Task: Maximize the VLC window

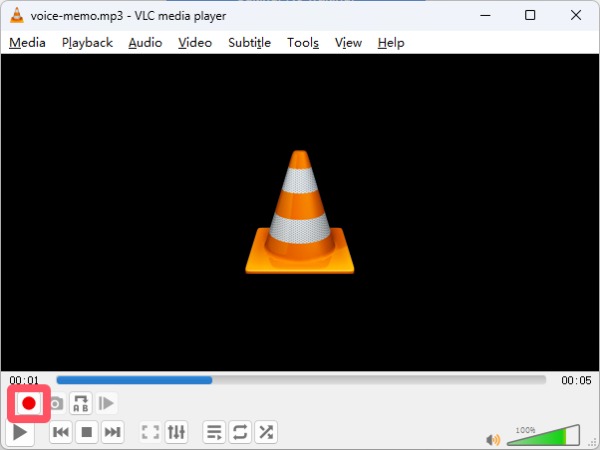Action: click(x=530, y=15)
